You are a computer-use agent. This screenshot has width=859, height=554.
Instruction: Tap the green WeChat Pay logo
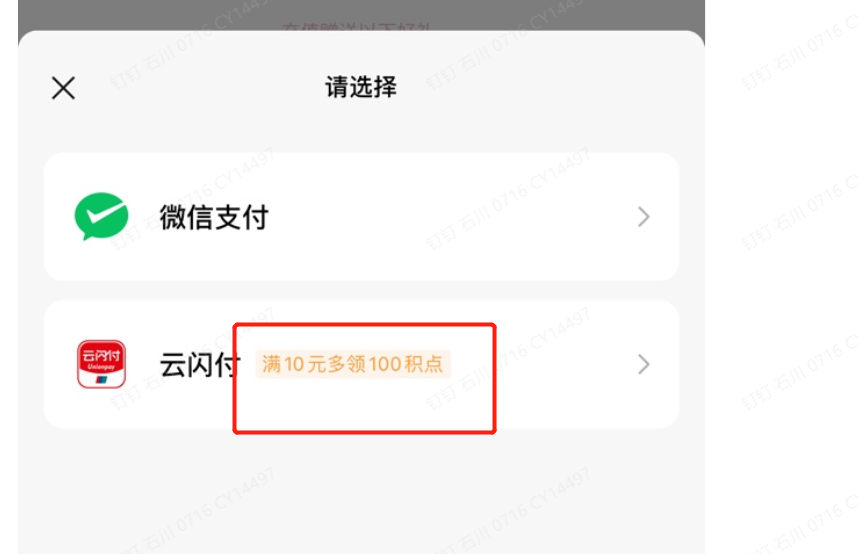101,216
